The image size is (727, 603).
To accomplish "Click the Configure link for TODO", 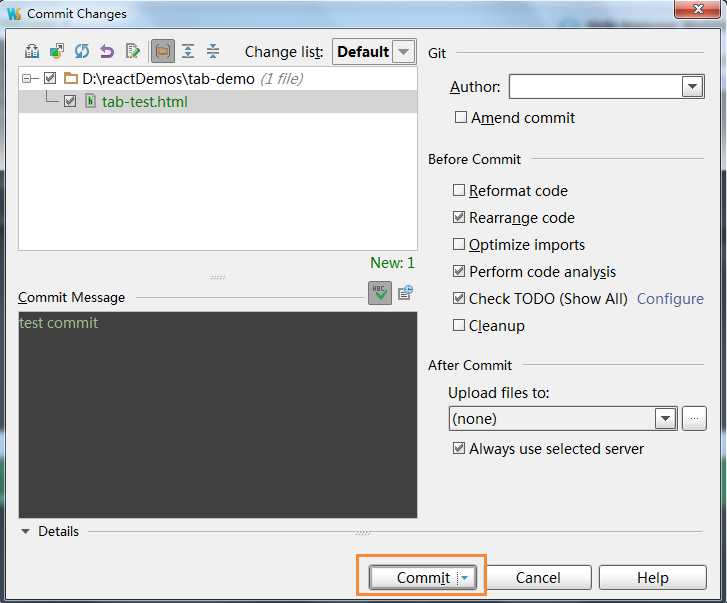I will [x=670, y=298].
